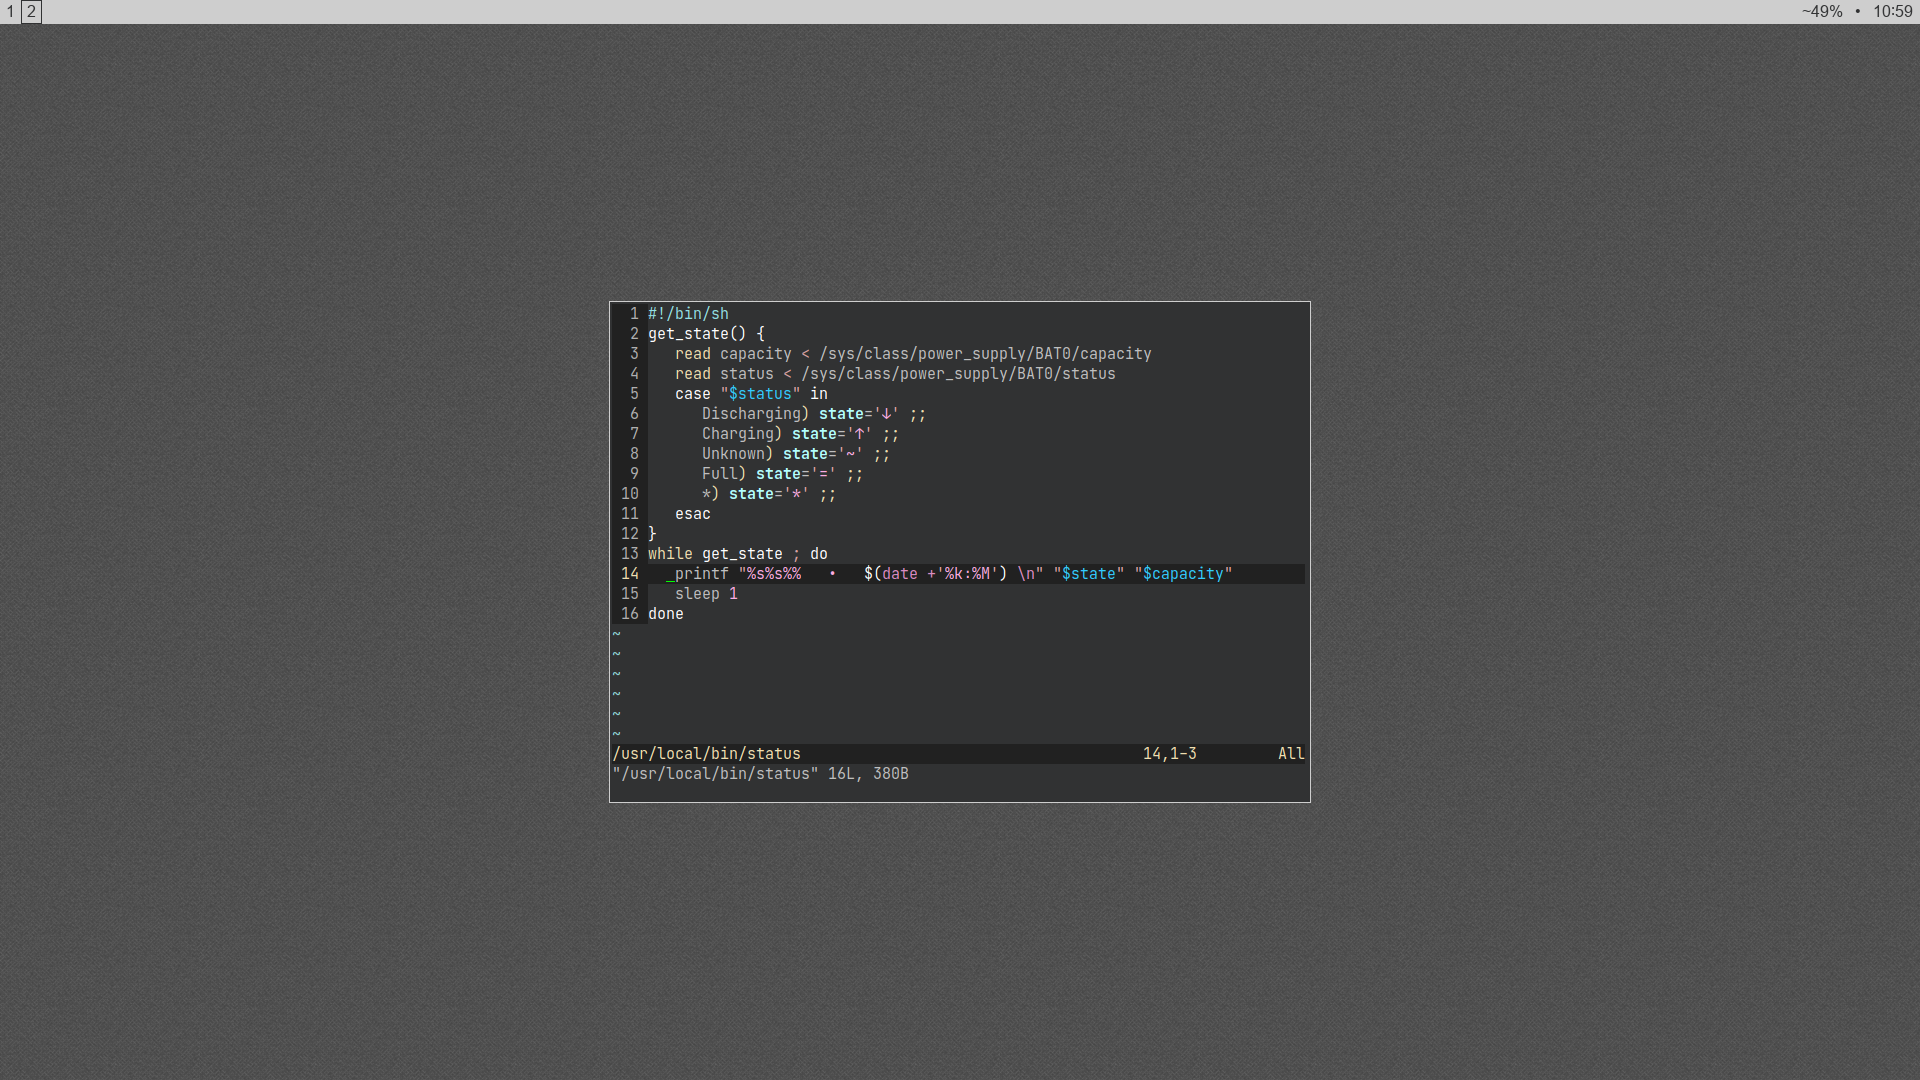
Task: Switch to workspace 2 in the bar
Action: (x=31, y=12)
